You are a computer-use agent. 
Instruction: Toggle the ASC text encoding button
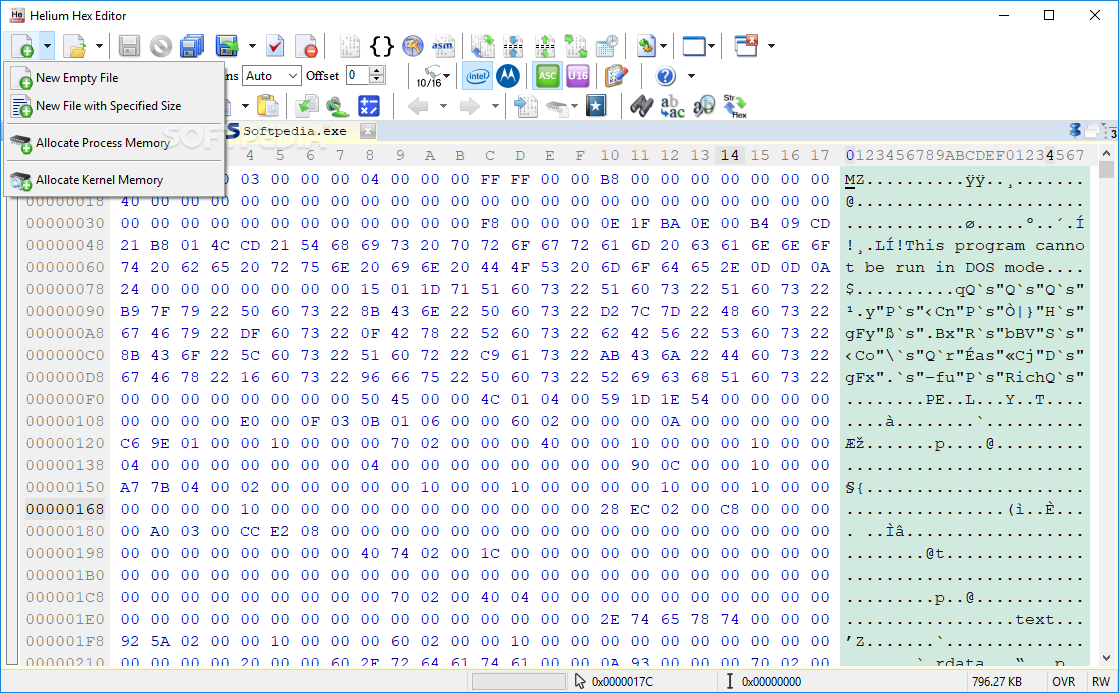tap(547, 76)
